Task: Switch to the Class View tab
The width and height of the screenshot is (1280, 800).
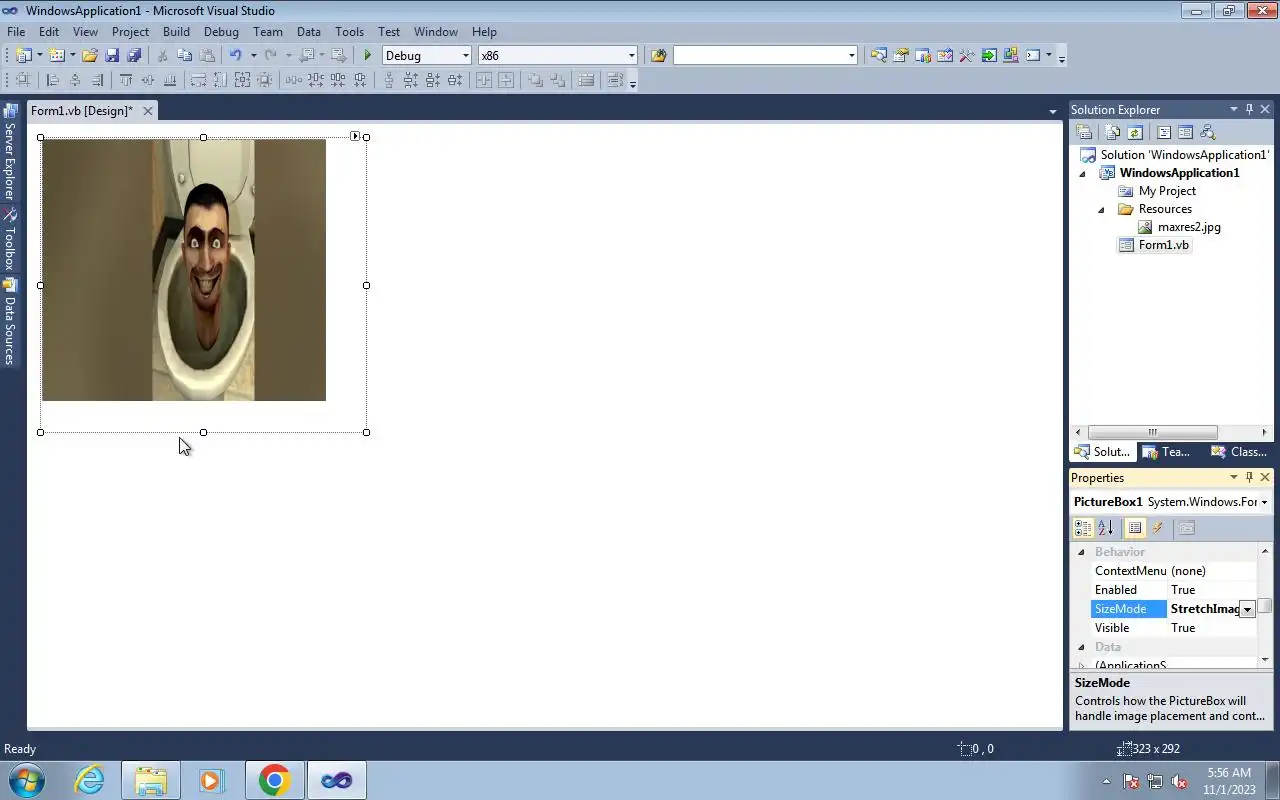Action: click(x=1240, y=452)
